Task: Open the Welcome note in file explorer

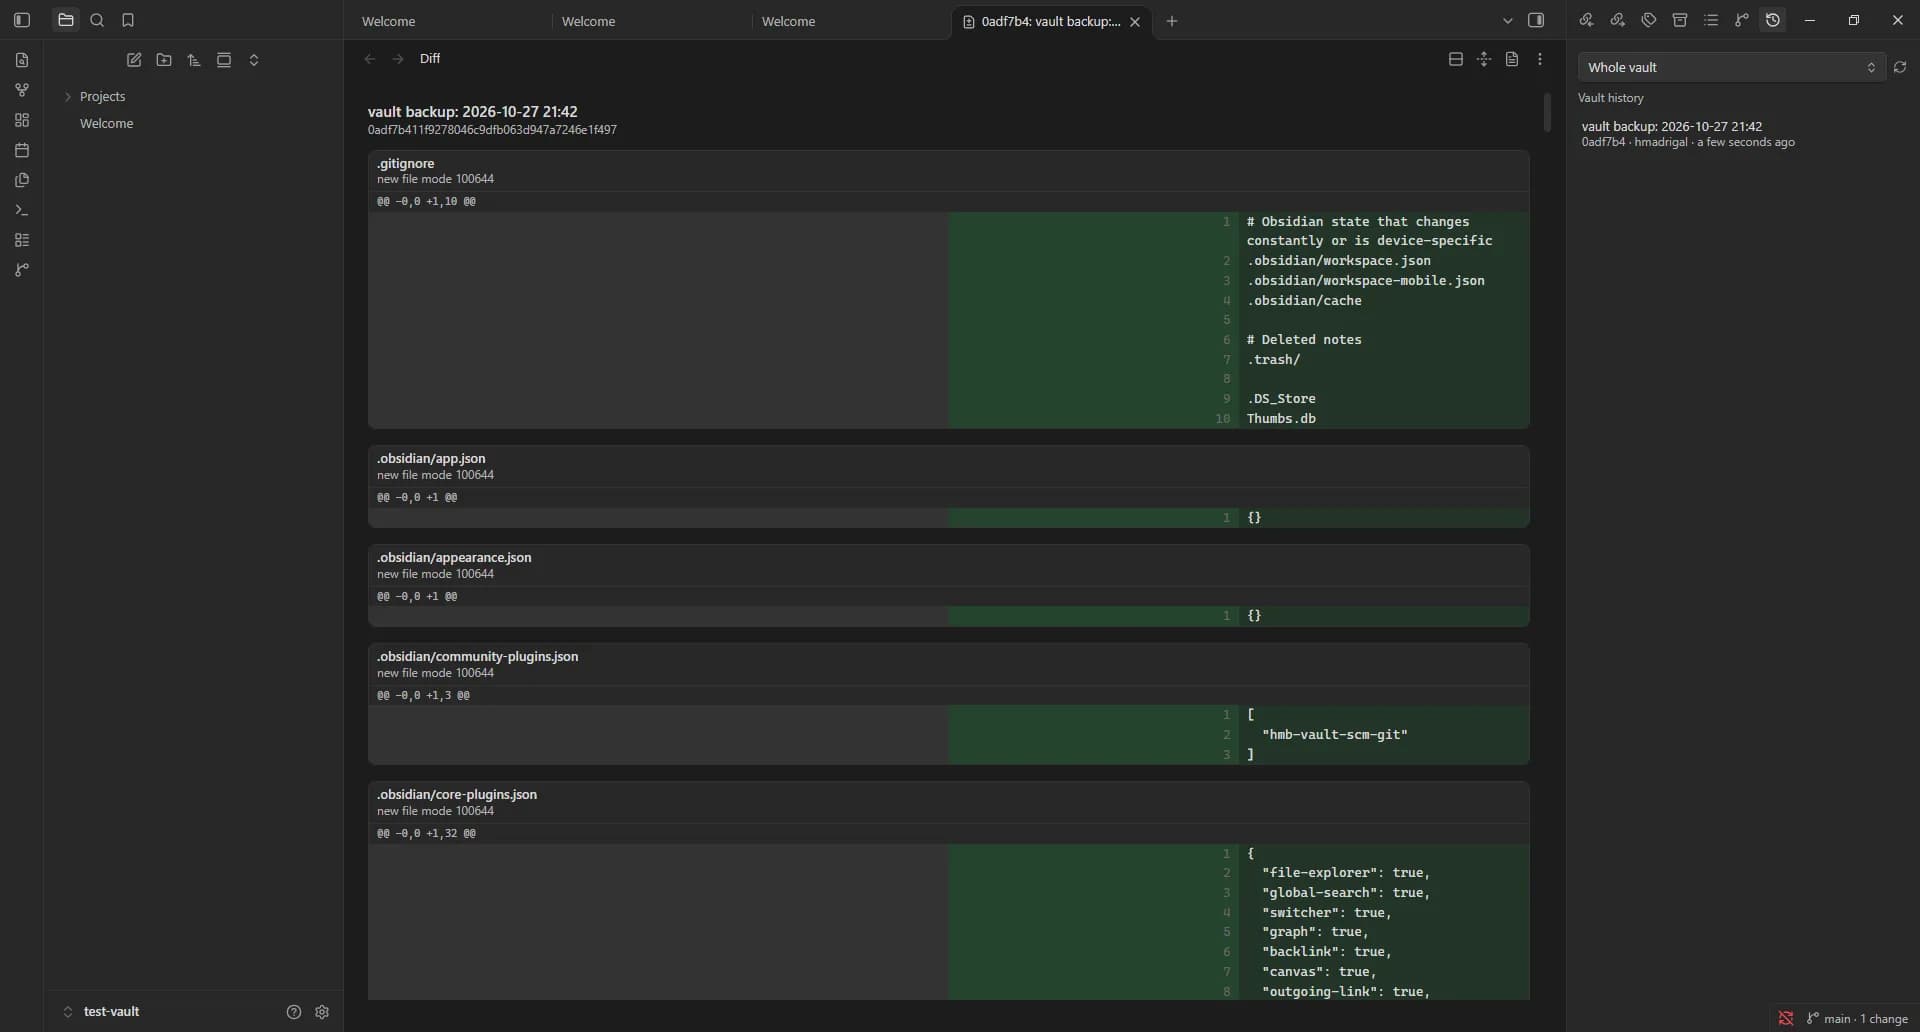Action: pos(106,123)
